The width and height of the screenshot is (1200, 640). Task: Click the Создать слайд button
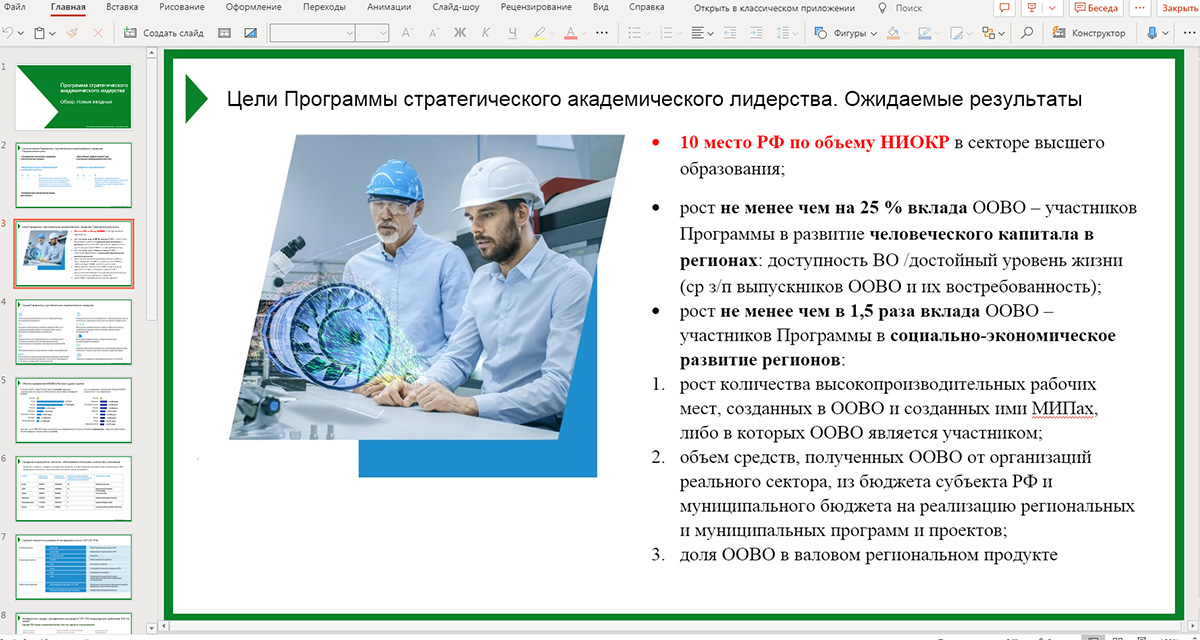pyautogui.click(x=164, y=33)
